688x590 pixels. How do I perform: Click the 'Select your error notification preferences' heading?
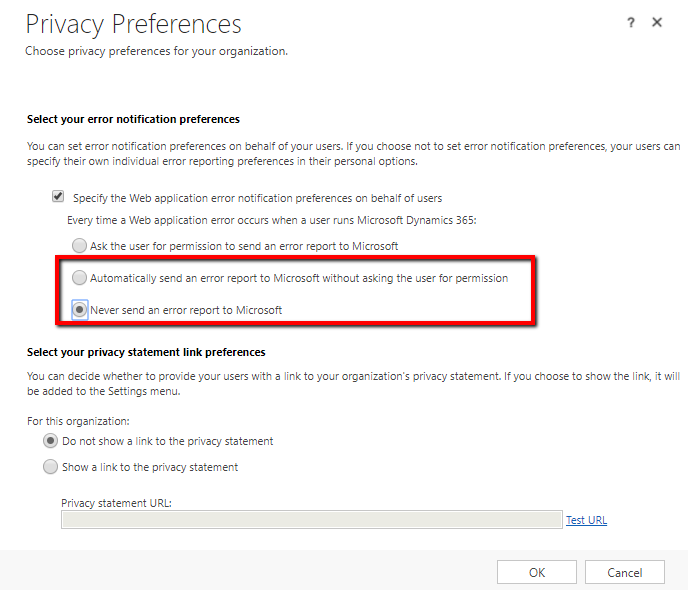133,120
